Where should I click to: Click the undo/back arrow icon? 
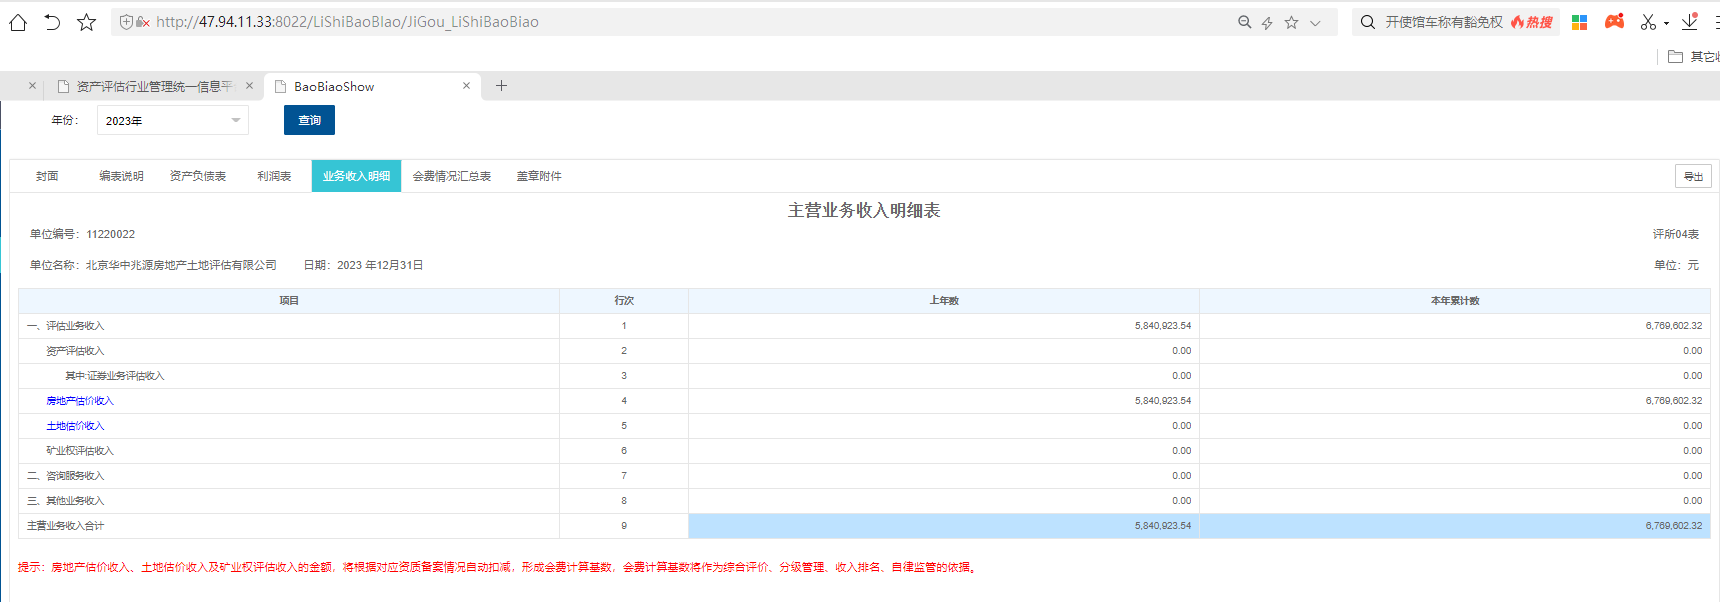point(52,22)
